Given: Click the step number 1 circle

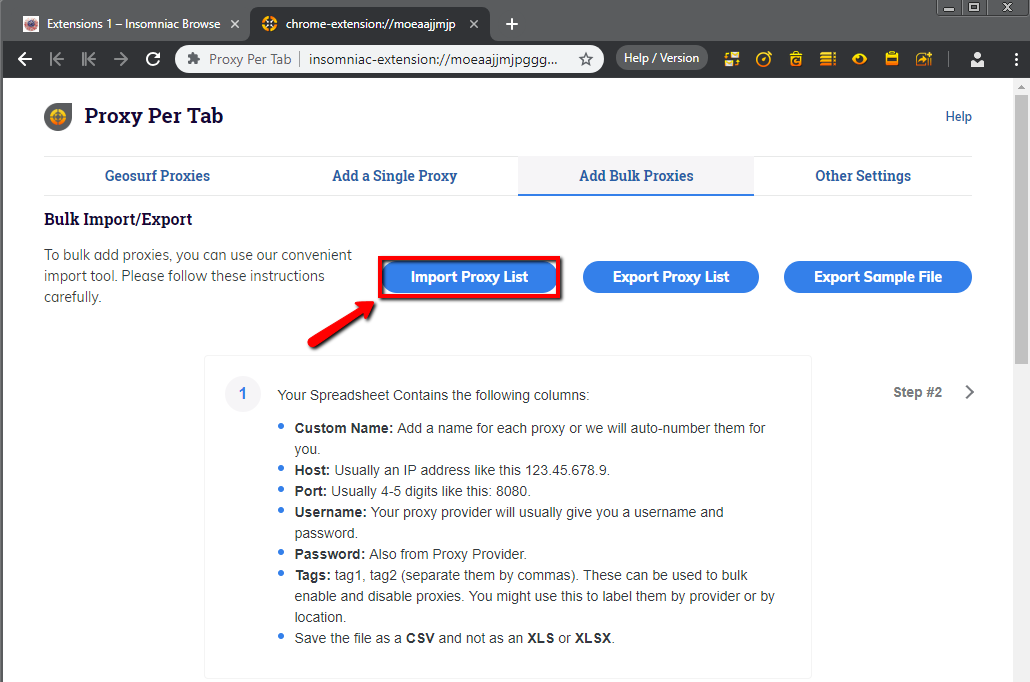Looking at the screenshot, I should click(x=242, y=394).
